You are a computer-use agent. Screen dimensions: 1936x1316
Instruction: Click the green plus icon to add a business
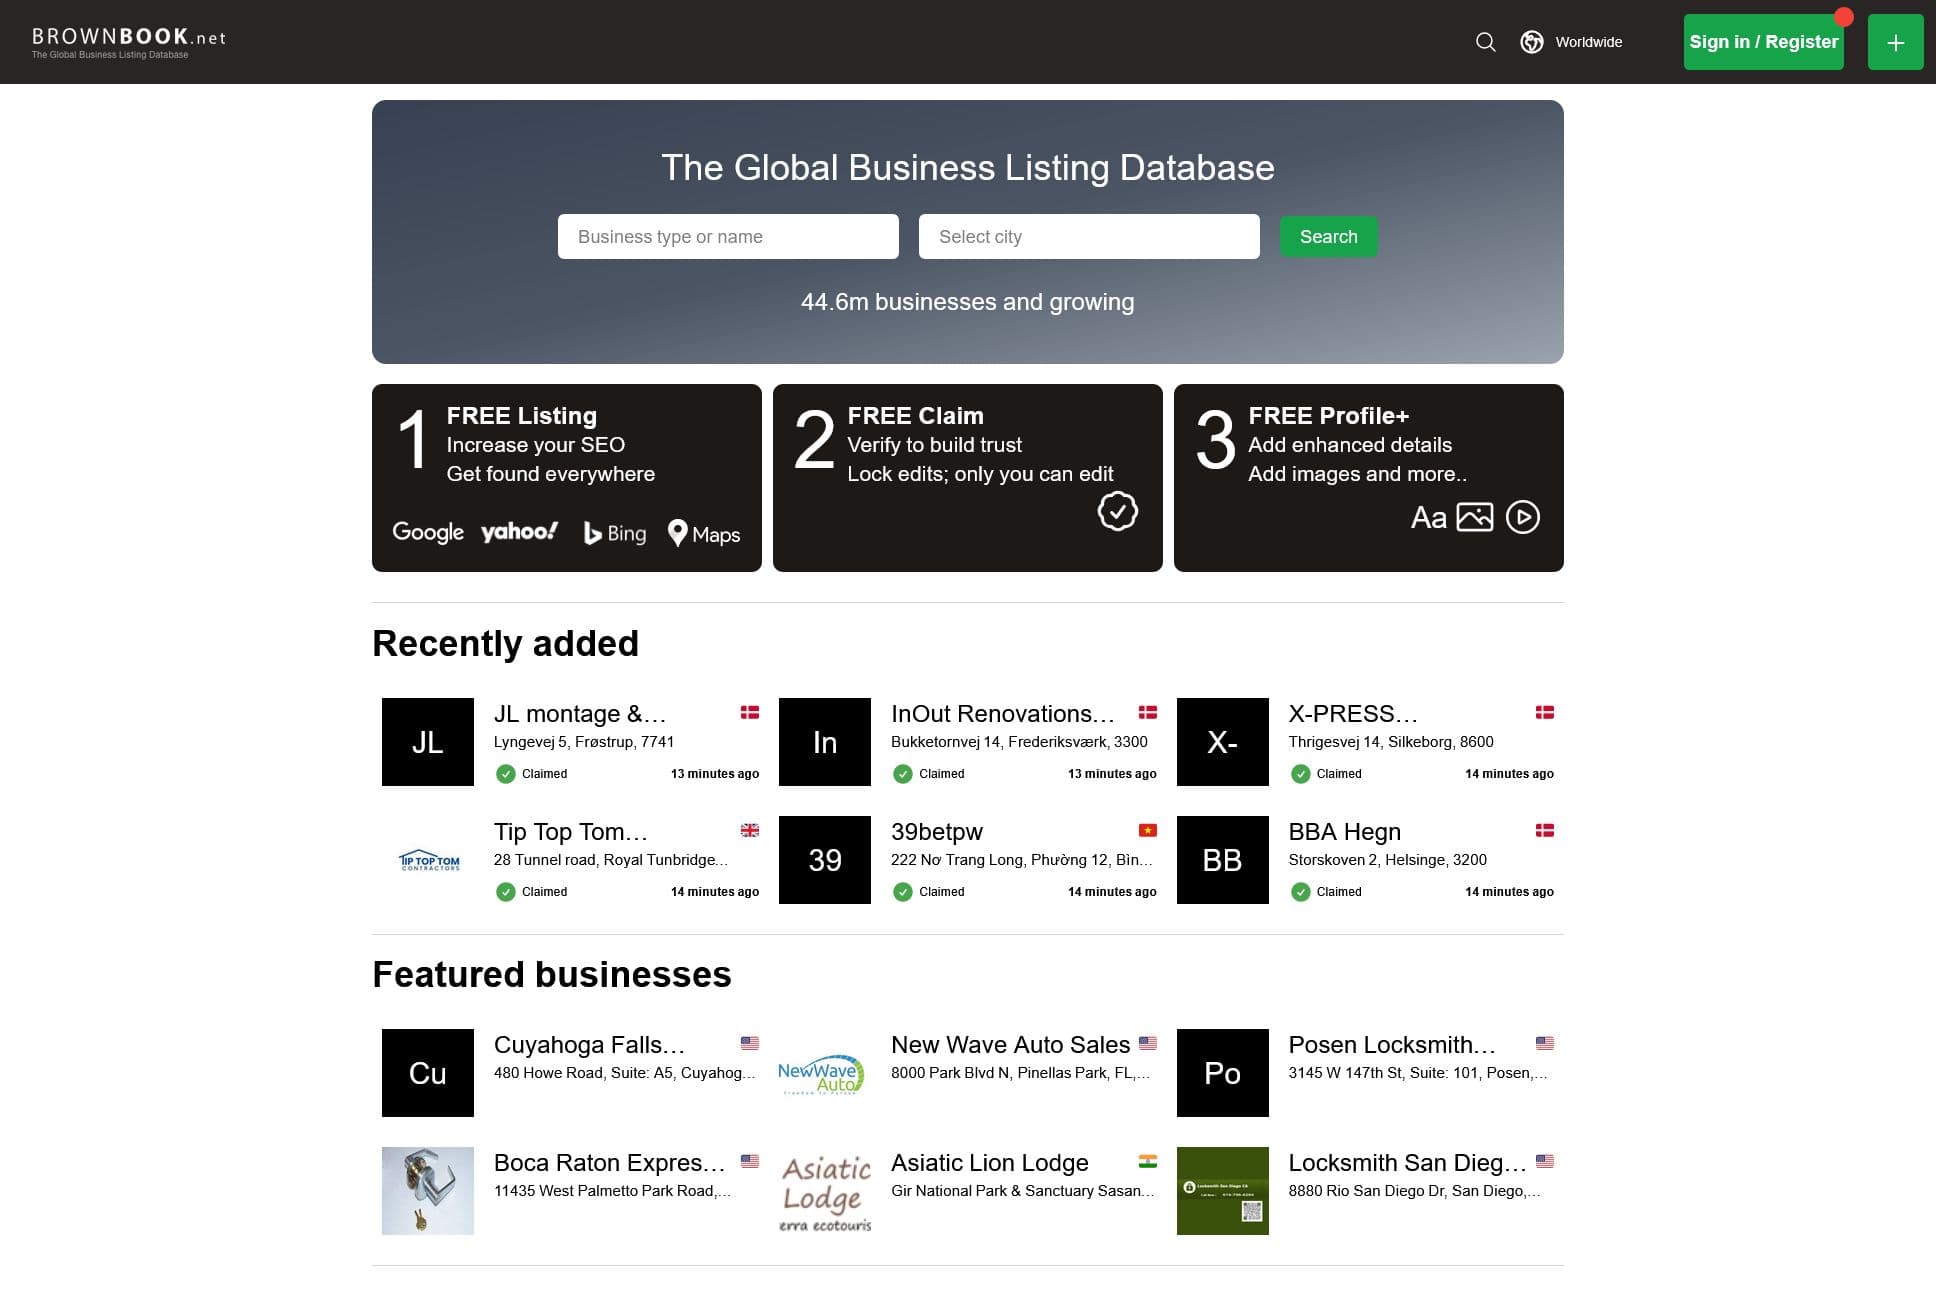pyautogui.click(x=1895, y=41)
